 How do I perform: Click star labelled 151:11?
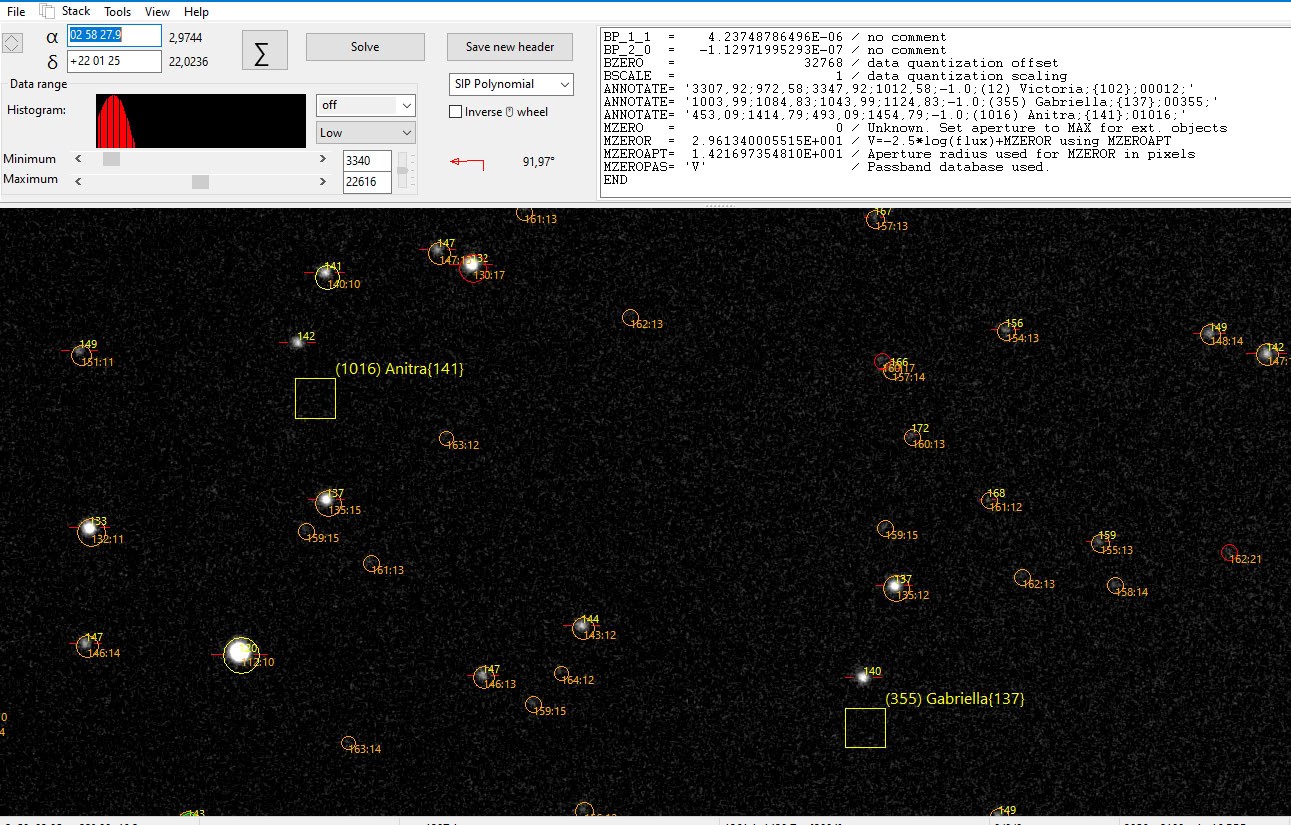click(82, 354)
